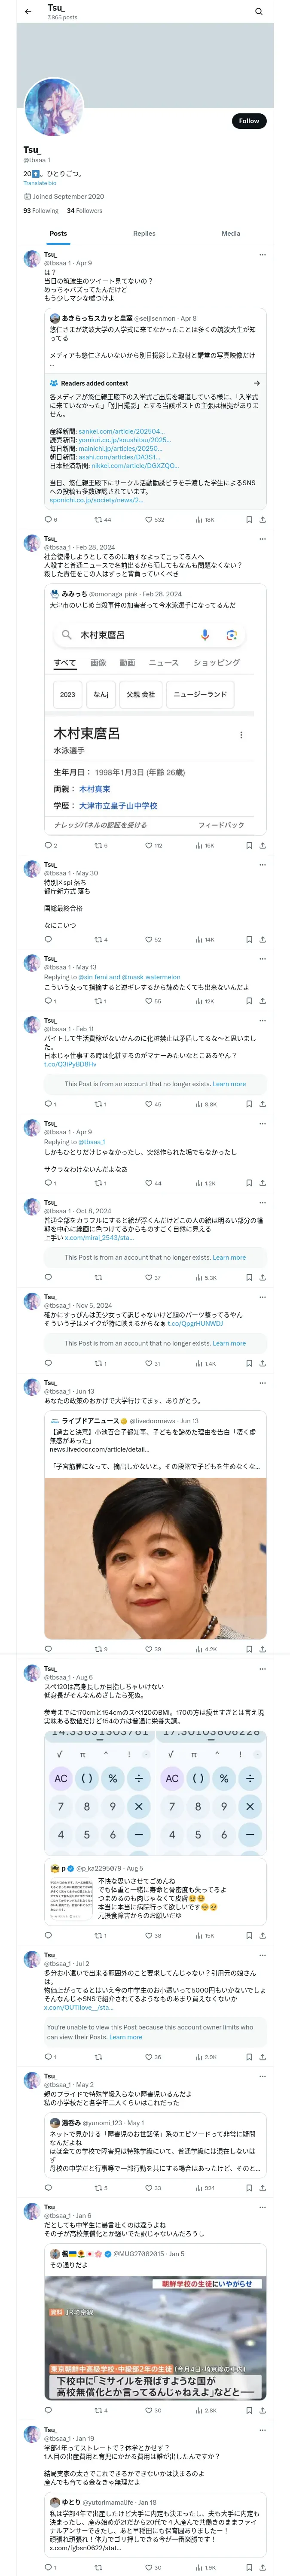
Task: Repost the post with 44 reposts
Action: [x=98, y=520]
